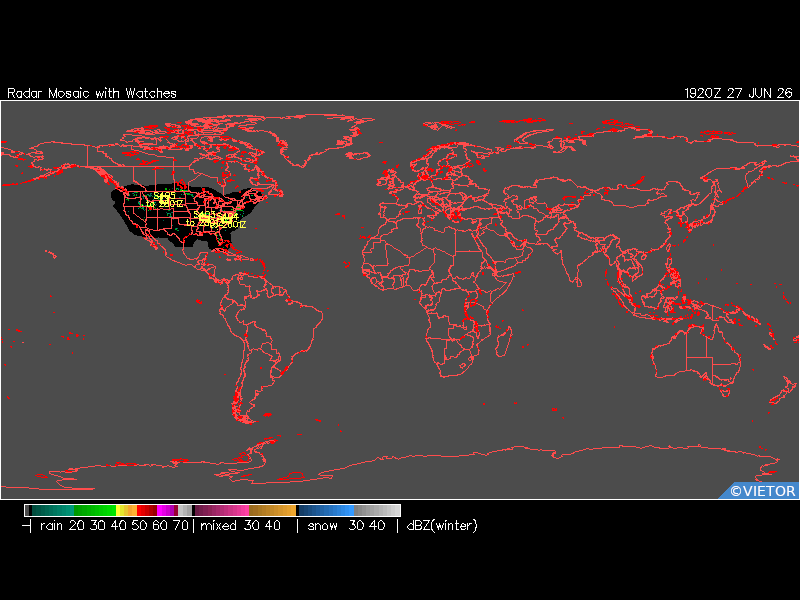Click the 'dBZ(winter)' legend unit label
The width and height of the screenshot is (800, 600).
442,526
